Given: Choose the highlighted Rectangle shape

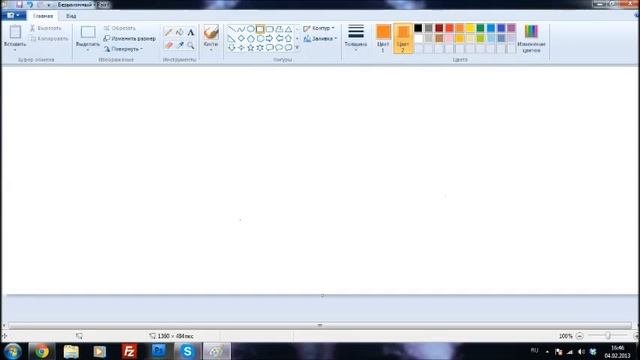Looking at the screenshot, I should point(260,29).
